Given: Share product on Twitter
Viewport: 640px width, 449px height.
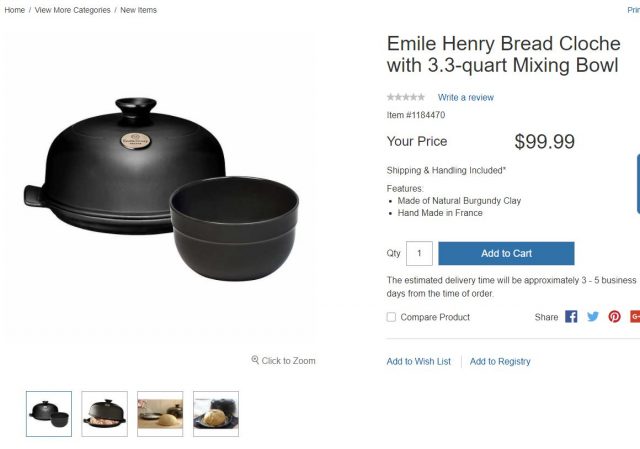Looking at the screenshot, I should pyautogui.click(x=593, y=317).
